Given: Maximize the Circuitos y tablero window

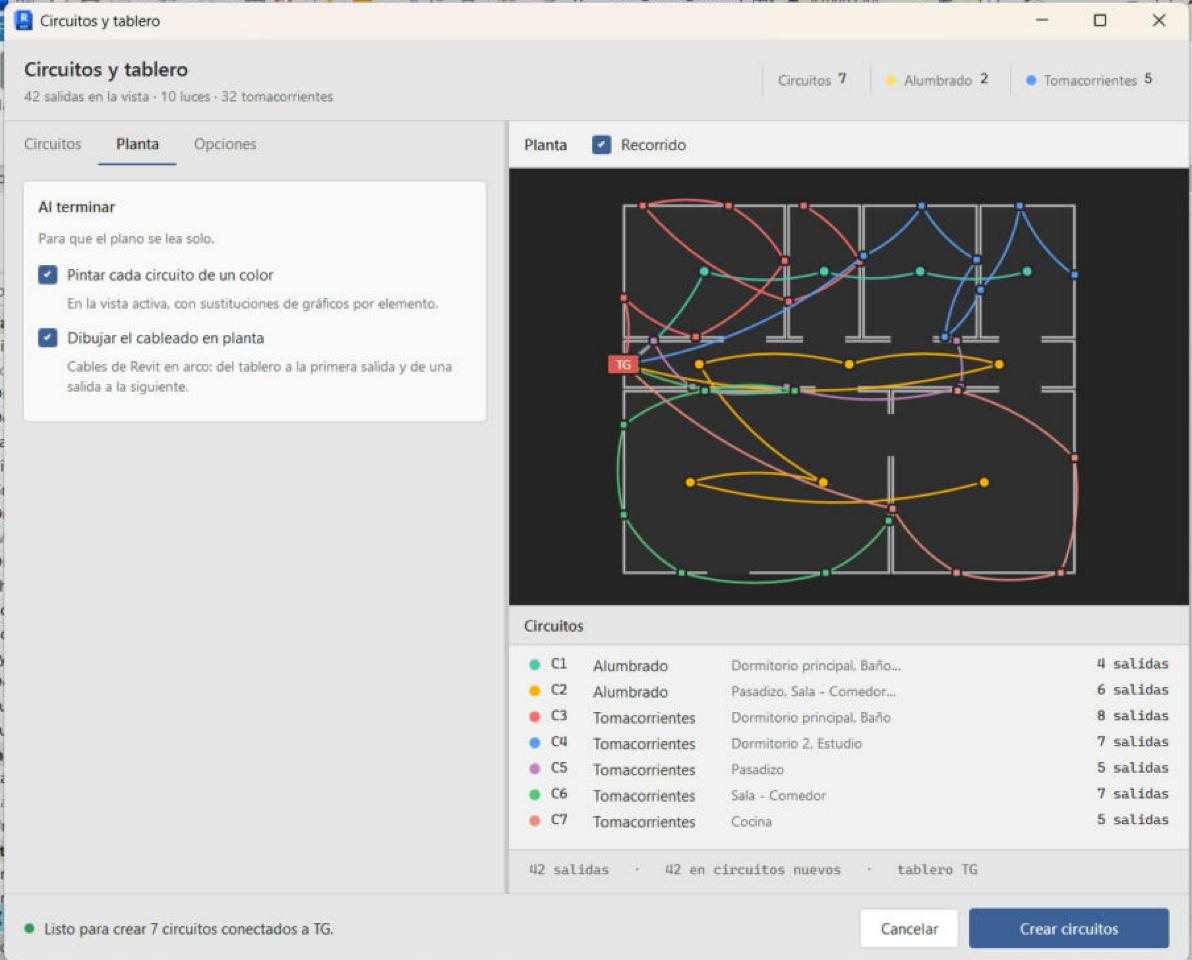Looking at the screenshot, I should click(1099, 21).
